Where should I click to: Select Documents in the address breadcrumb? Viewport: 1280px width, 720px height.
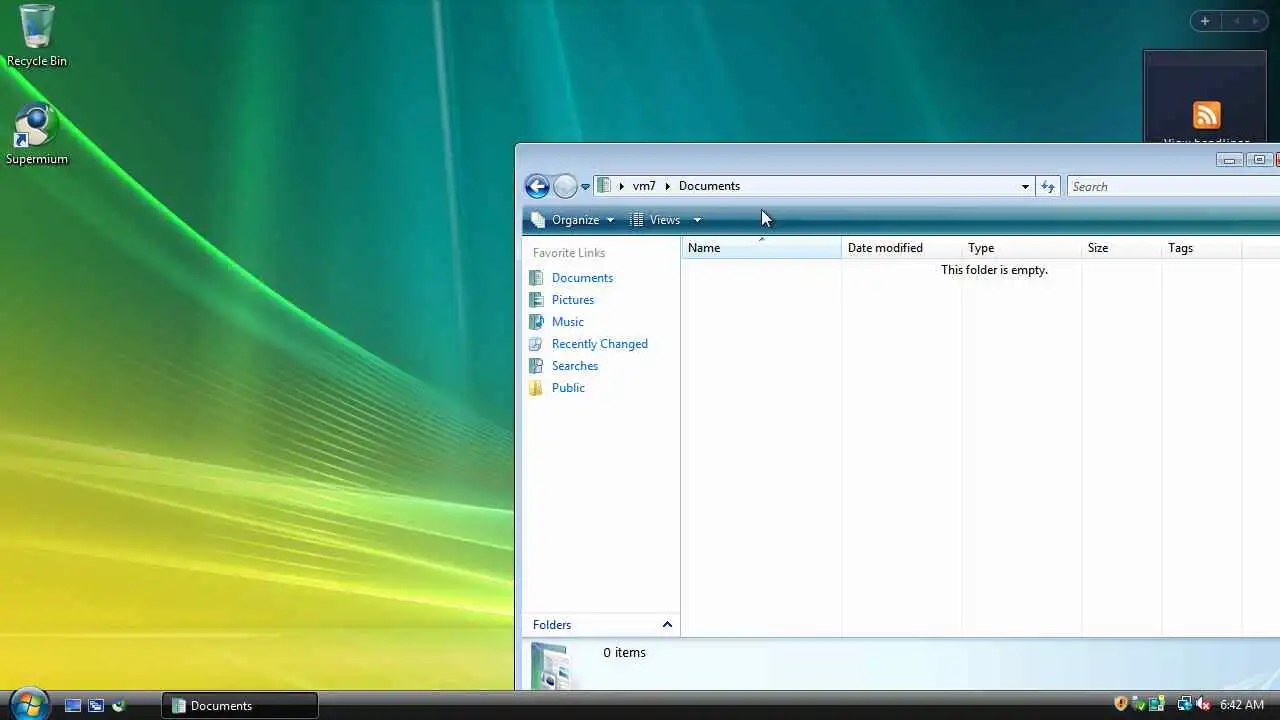pos(709,186)
